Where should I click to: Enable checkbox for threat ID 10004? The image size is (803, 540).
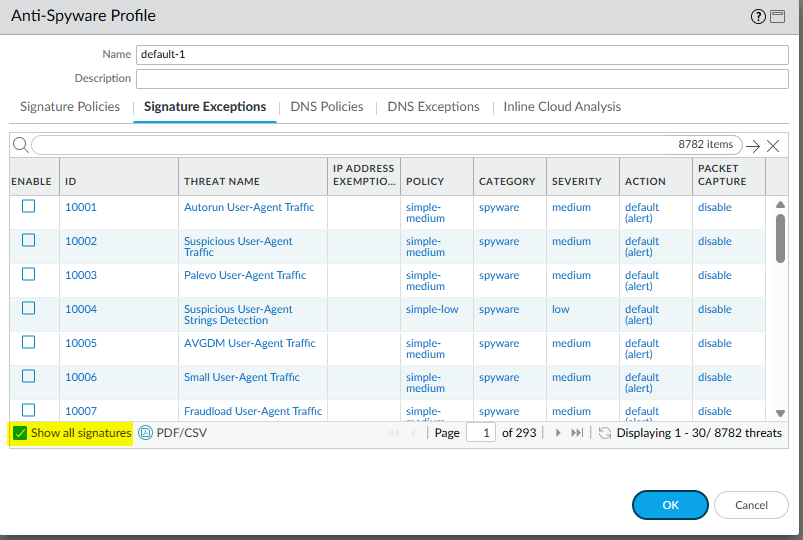pos(29,308)
